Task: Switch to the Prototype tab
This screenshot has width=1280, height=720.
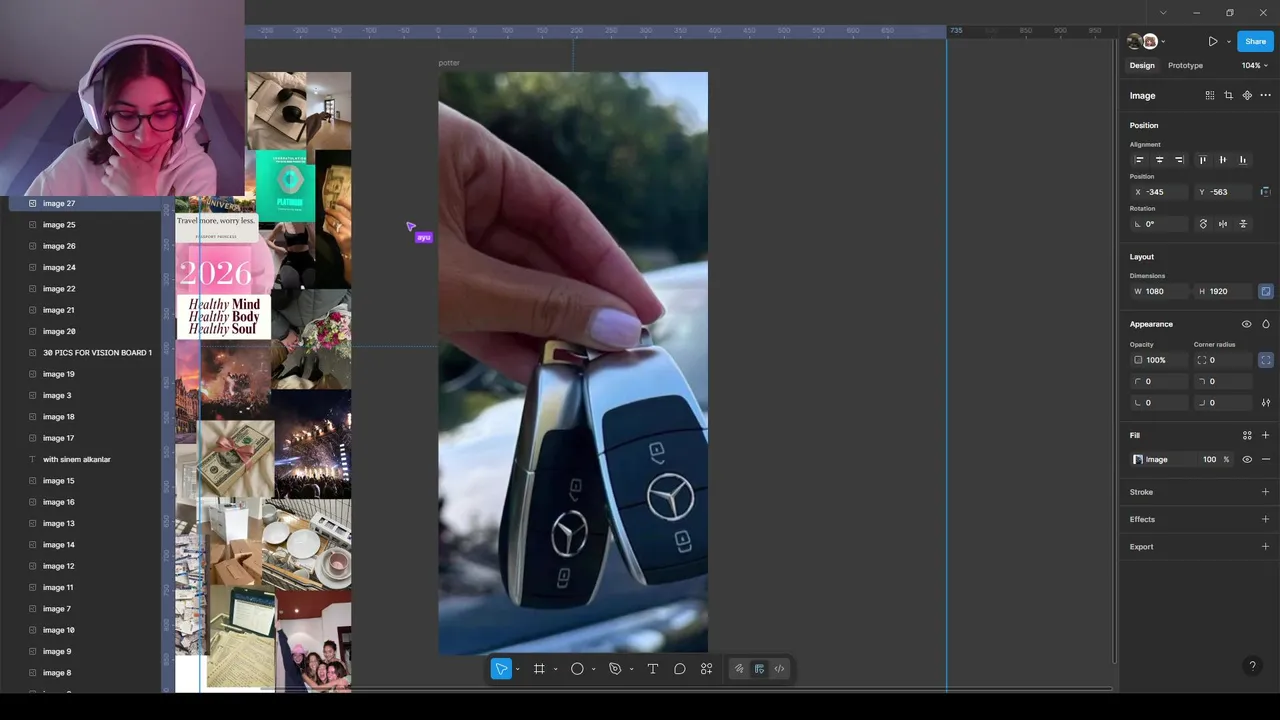Action: coord(1185,66)
